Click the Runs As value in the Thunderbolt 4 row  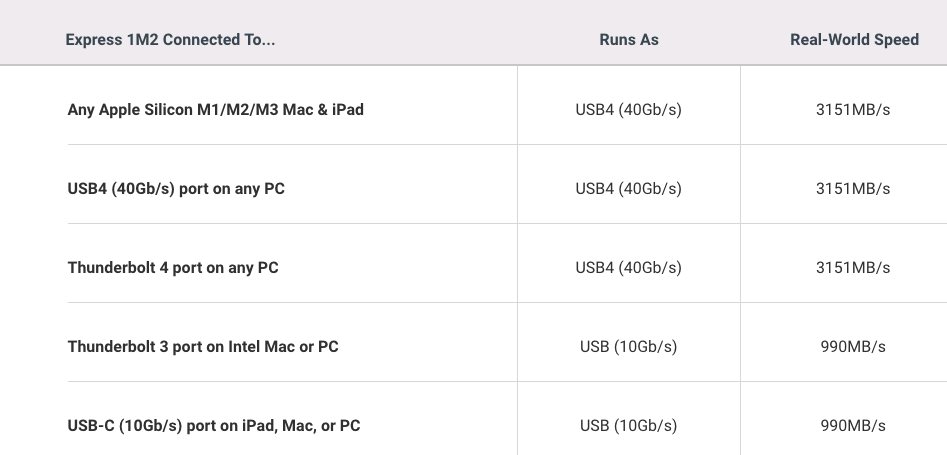tap(628, 268)
